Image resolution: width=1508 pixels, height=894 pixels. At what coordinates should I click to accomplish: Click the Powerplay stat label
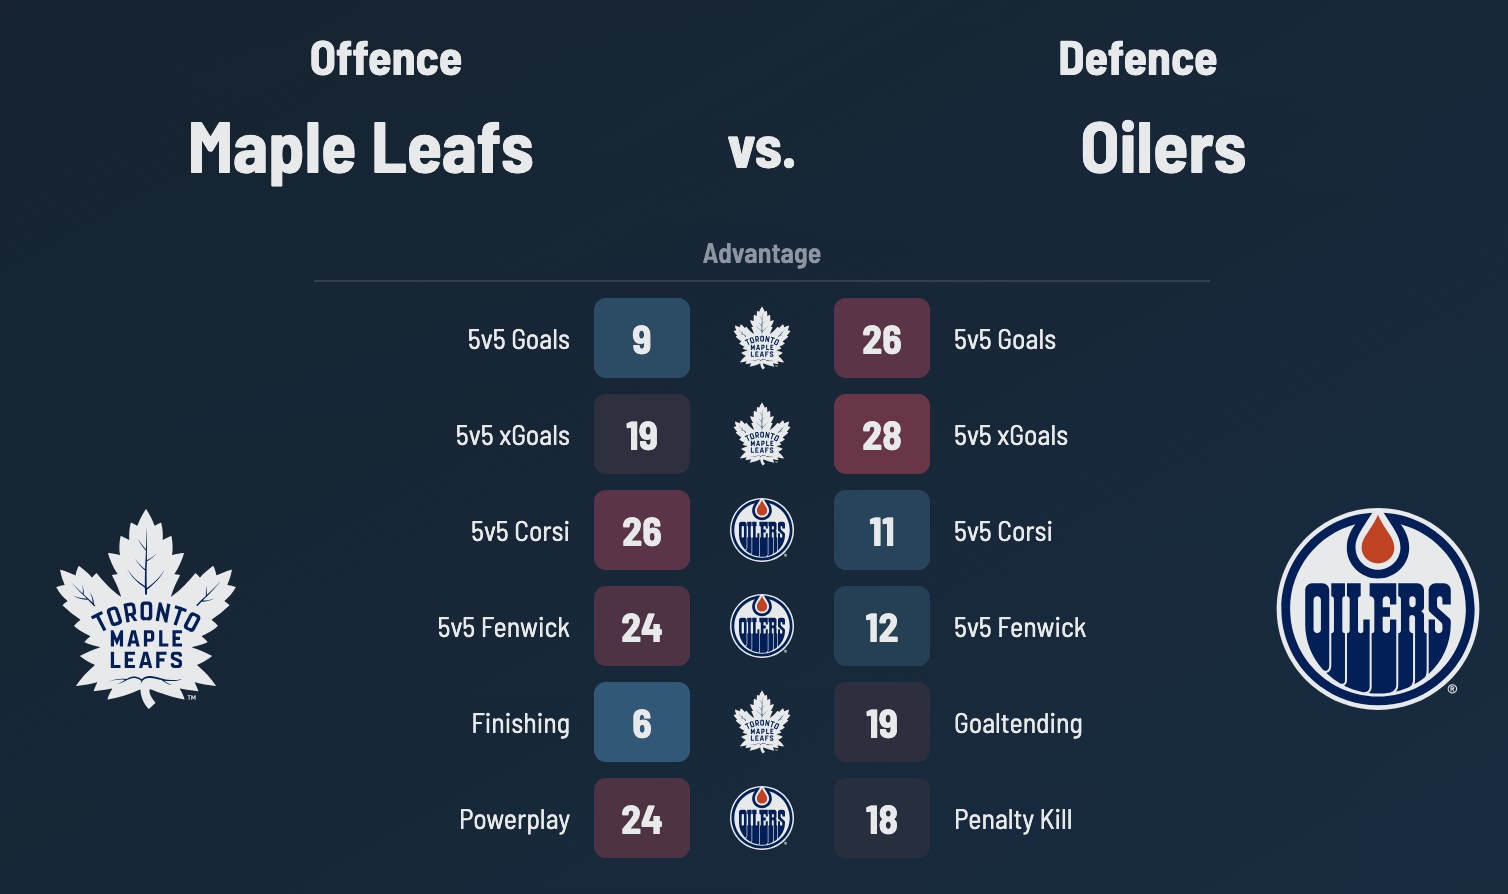514,819
